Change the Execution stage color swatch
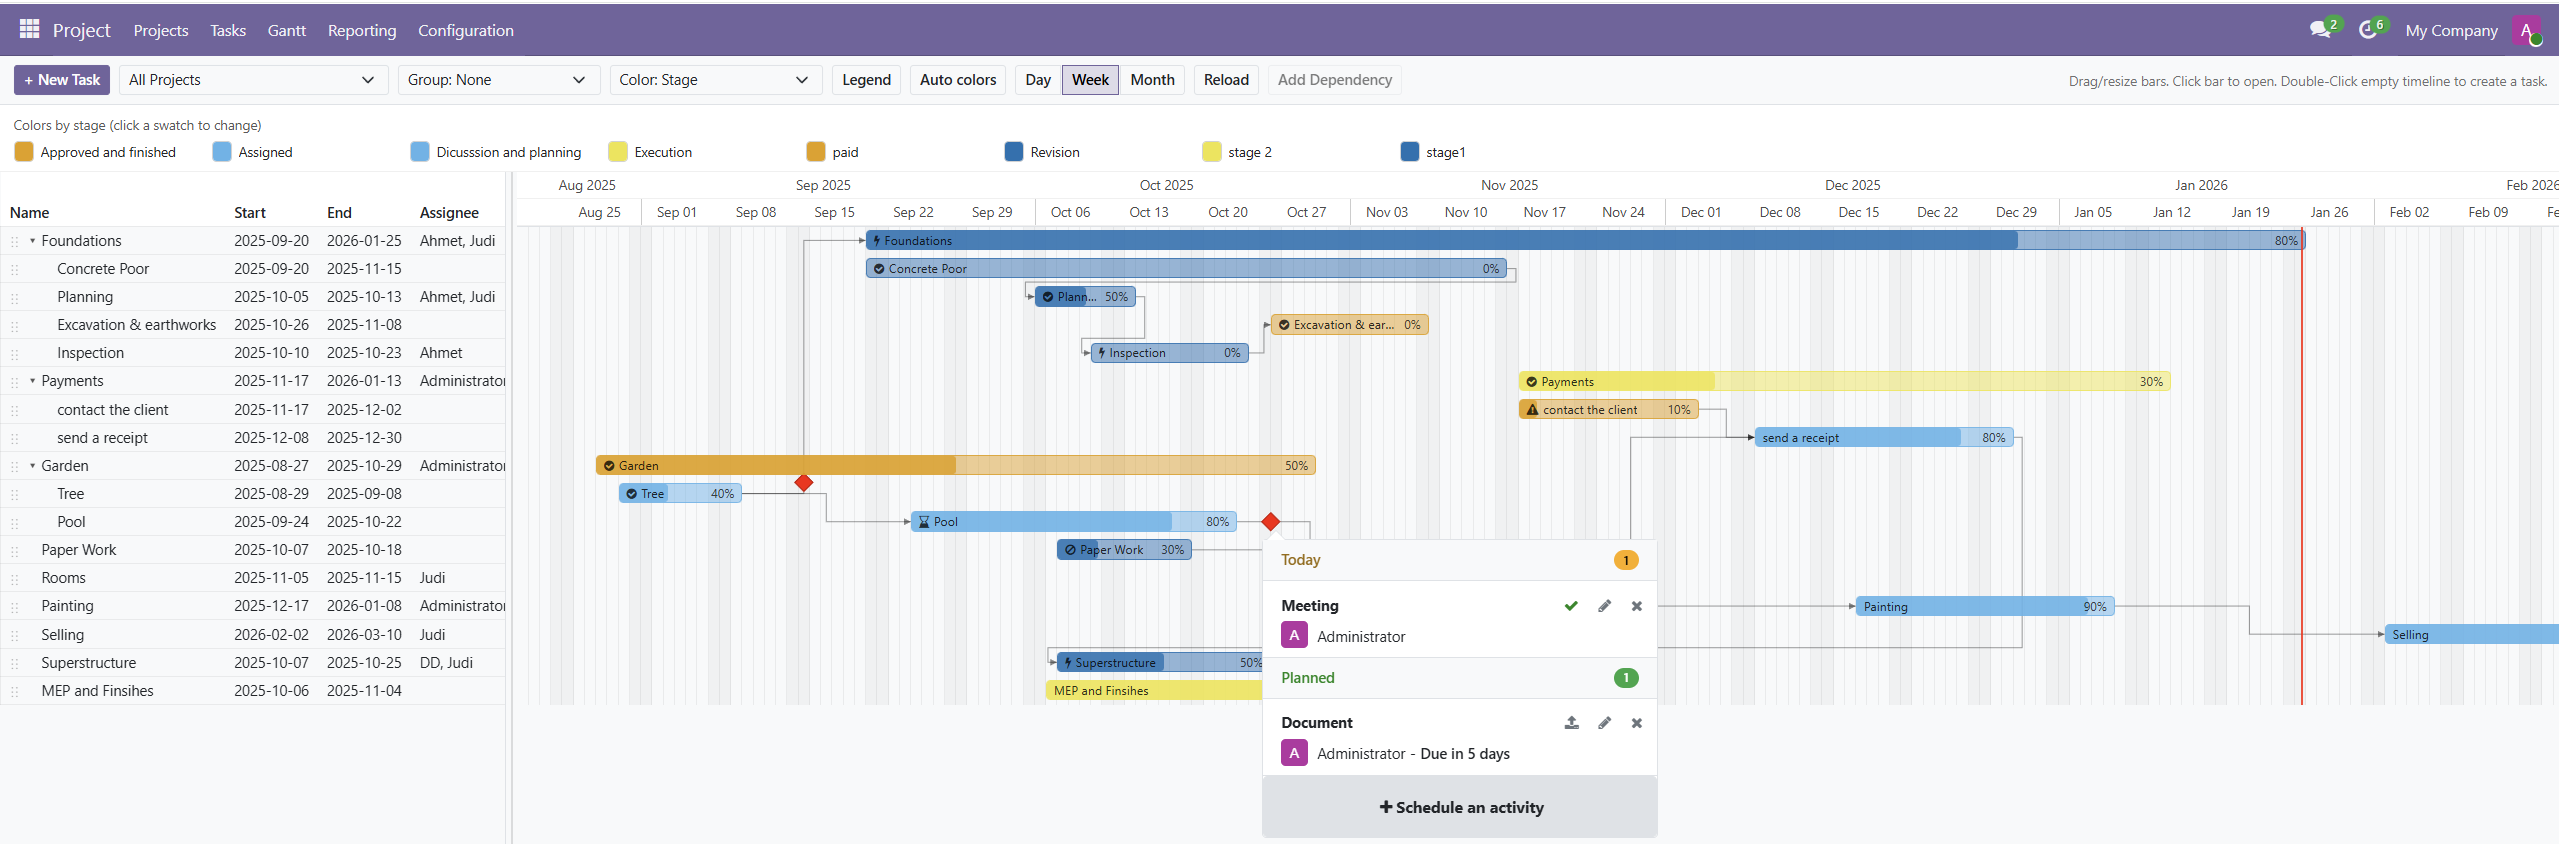This screenshot has width=2559, height=844. (x=618, y=152)
